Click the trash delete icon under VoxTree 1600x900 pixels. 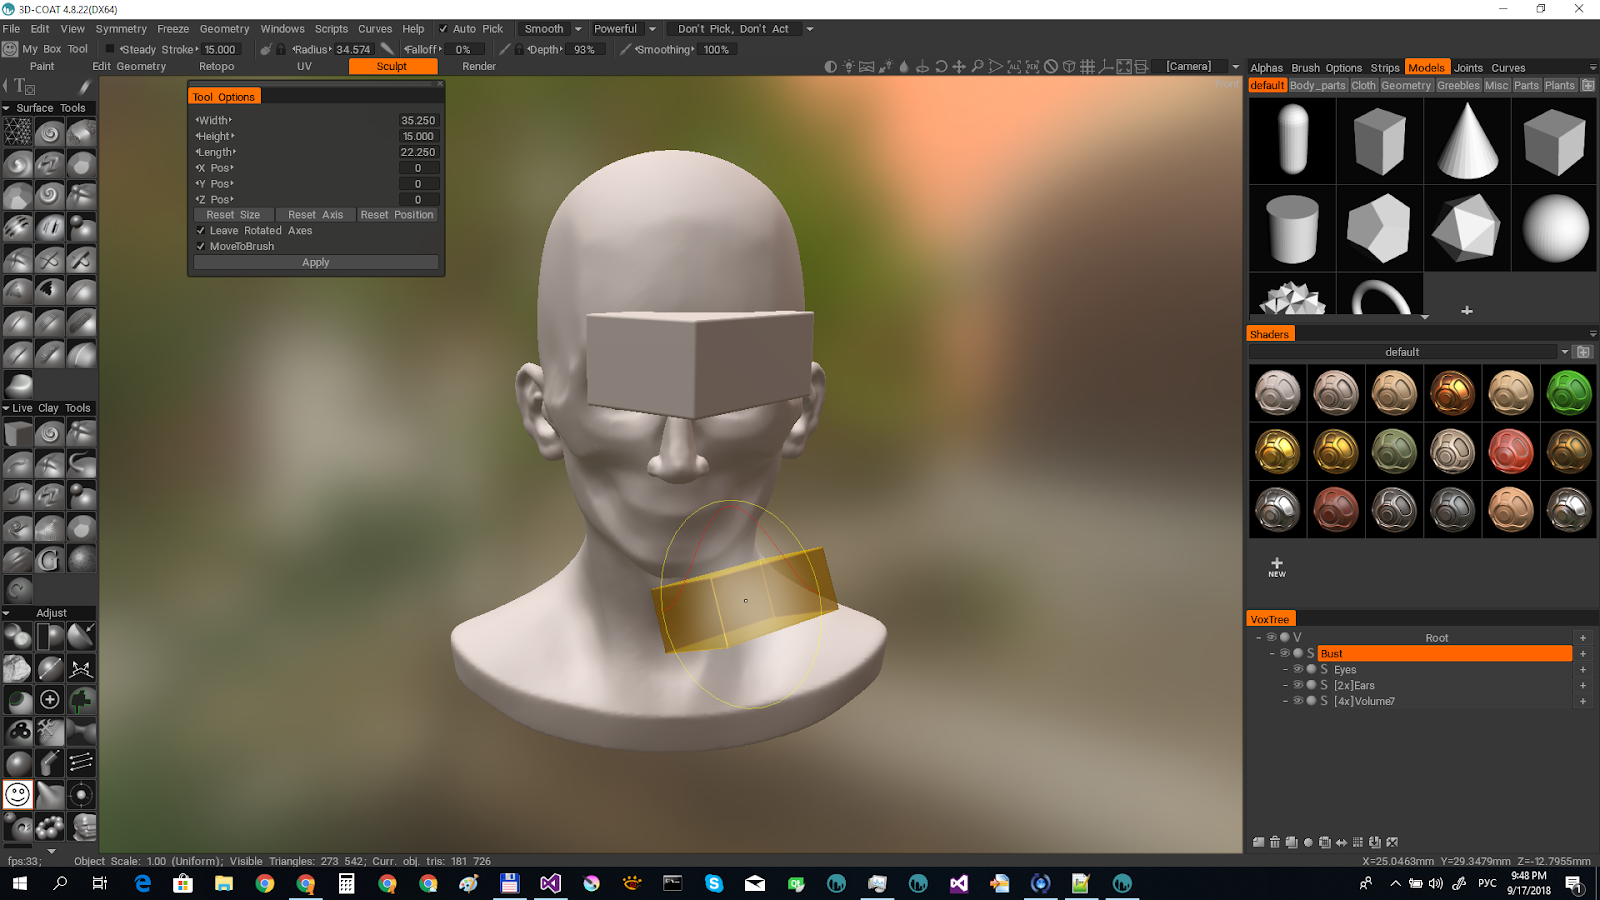click(1275, 842)
